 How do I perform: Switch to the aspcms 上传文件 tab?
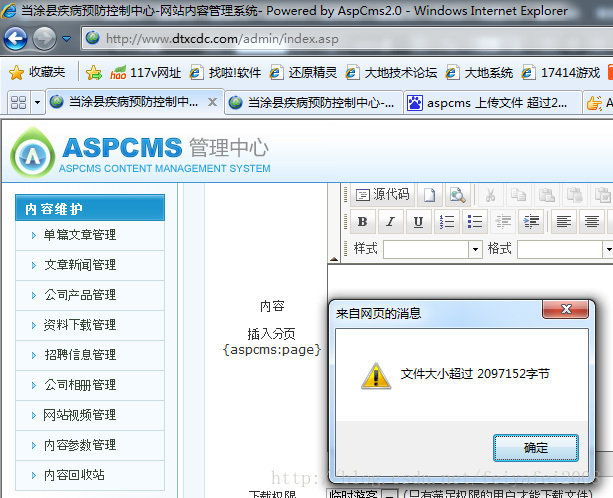coord(492,103)
